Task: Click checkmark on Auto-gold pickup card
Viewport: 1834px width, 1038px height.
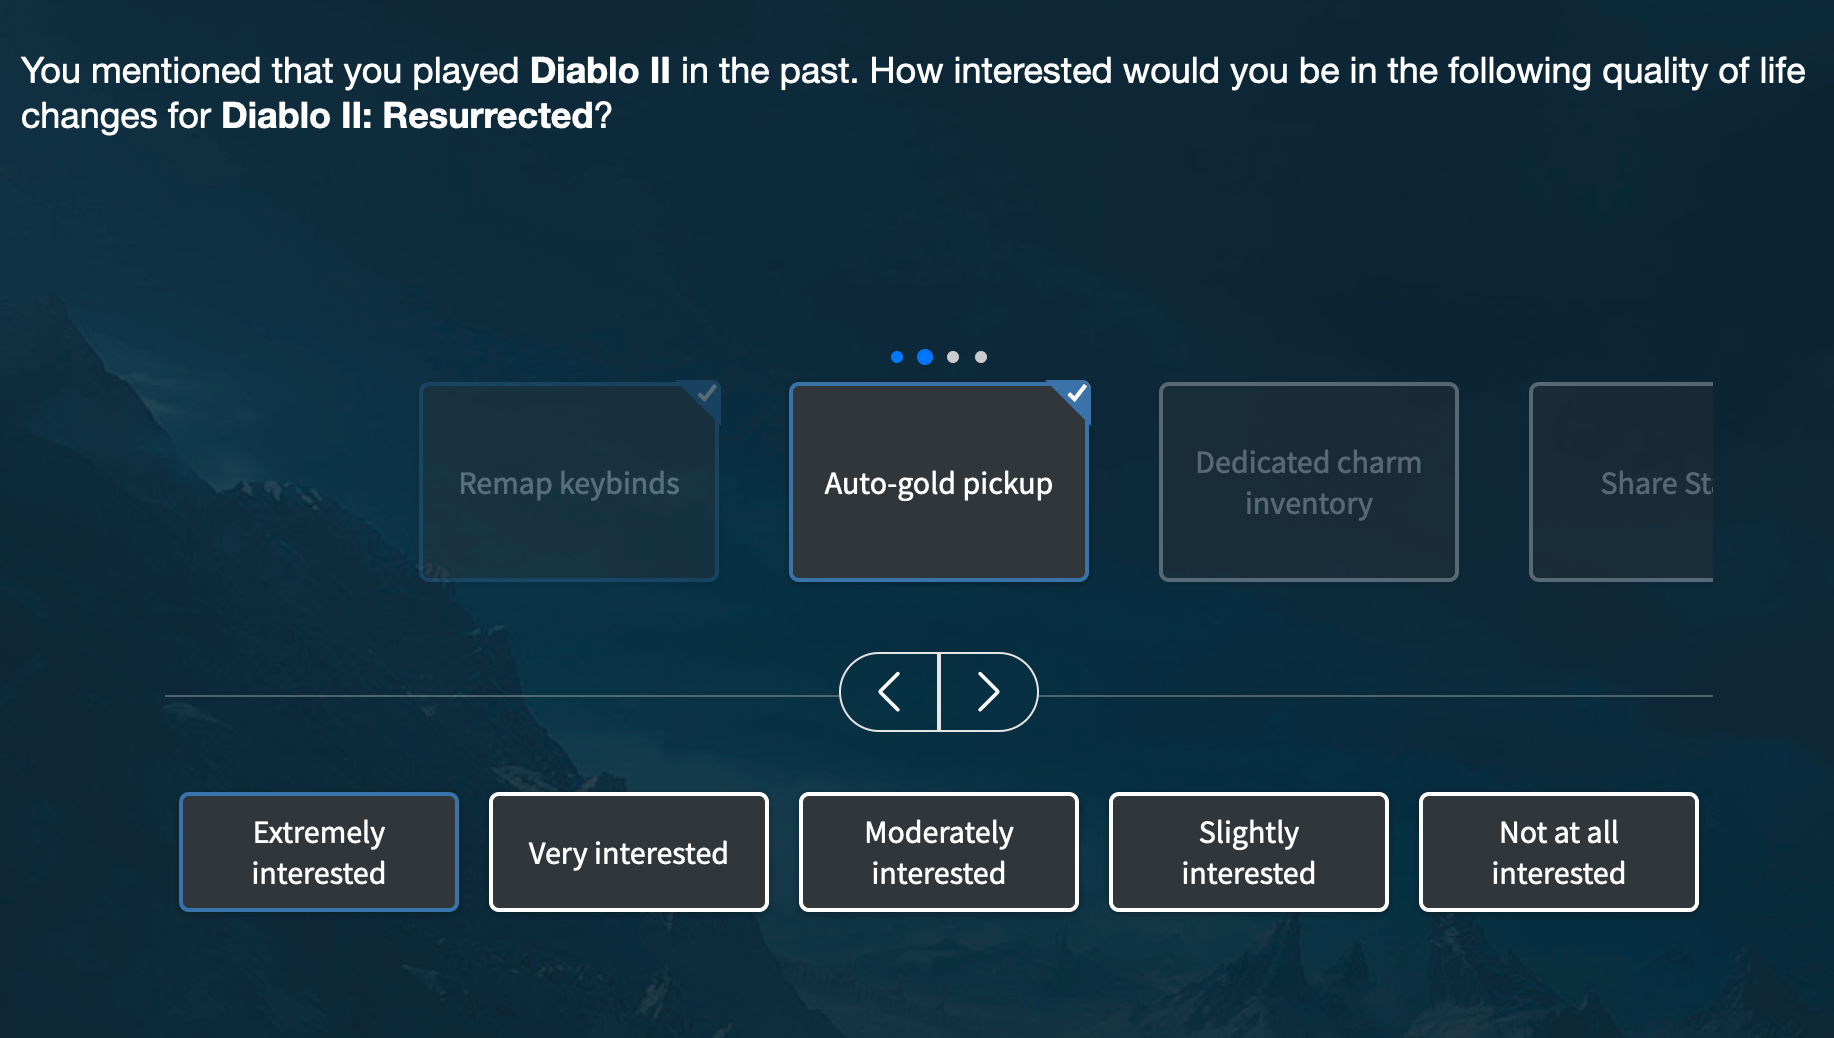Action: (1076, 394)
